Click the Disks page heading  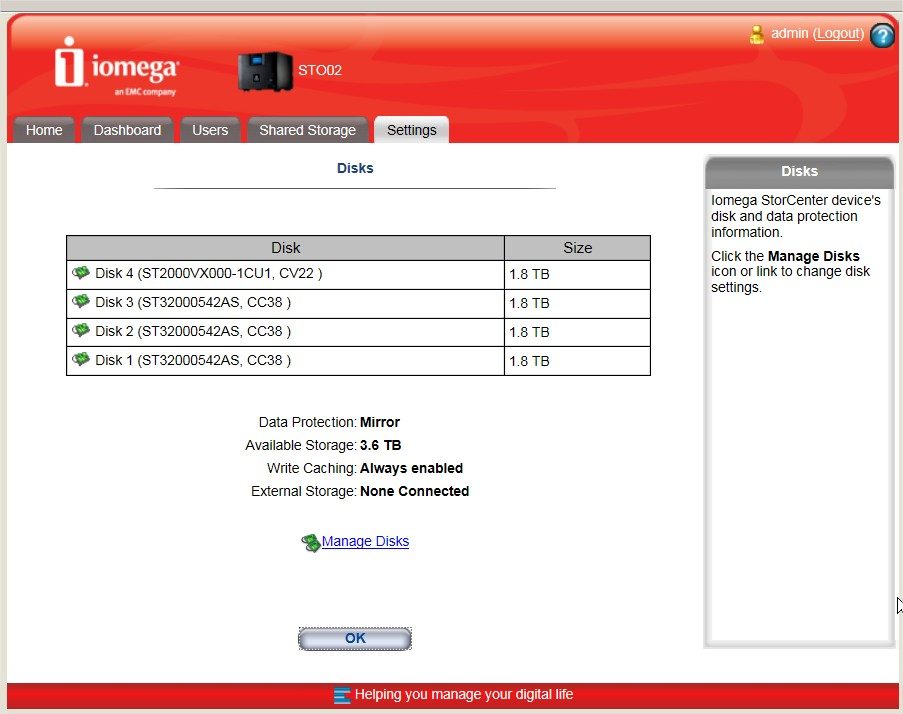click(x=355, y=168)
